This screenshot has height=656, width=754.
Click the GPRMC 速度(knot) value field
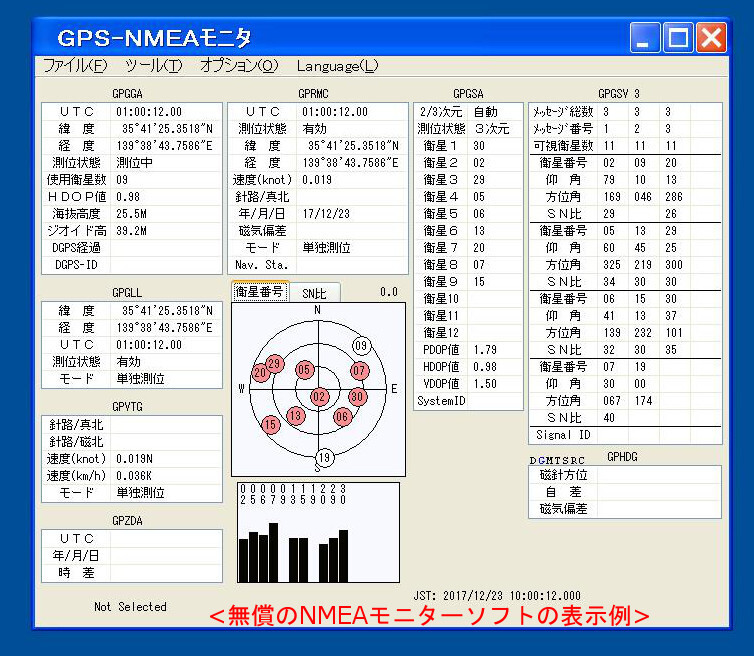pyautogui.click(x=352, y=180)
